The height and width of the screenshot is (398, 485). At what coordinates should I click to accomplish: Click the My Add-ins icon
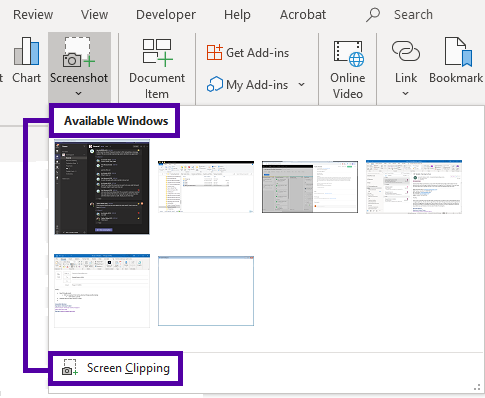pyautogui.click(x=214, y=85)
